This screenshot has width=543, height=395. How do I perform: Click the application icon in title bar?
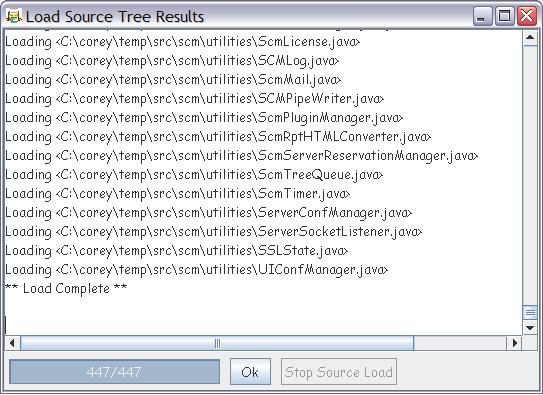(x=14, y=16)
